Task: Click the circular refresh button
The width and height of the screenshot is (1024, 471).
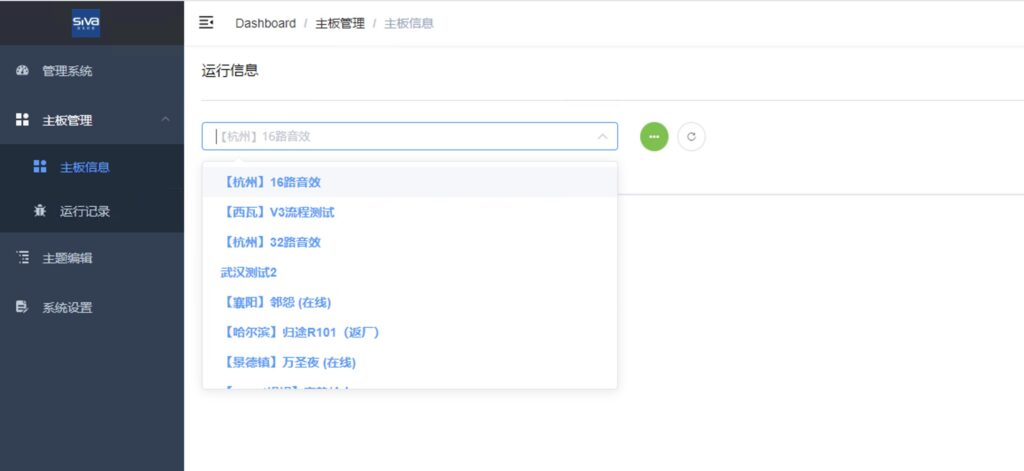Action: point(691,136)
